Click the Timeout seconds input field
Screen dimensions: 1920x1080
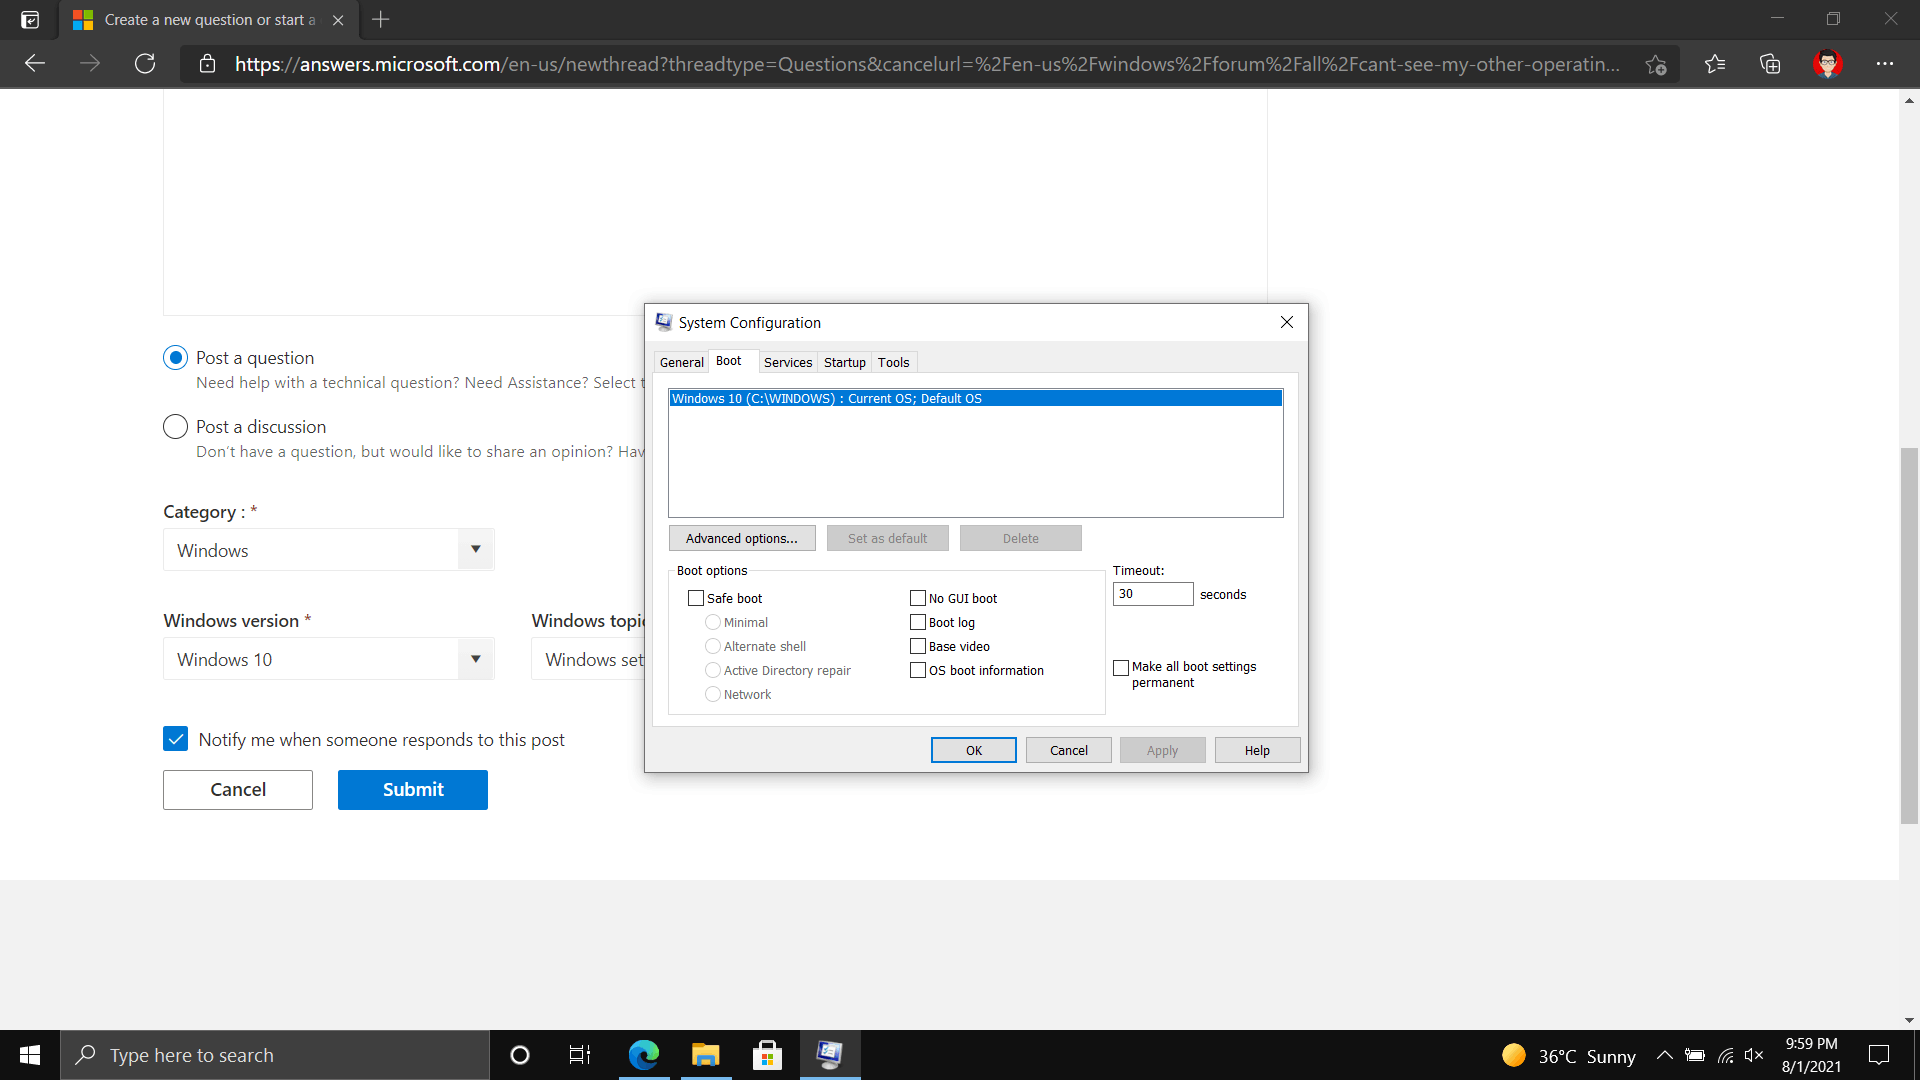point(1152,594)
